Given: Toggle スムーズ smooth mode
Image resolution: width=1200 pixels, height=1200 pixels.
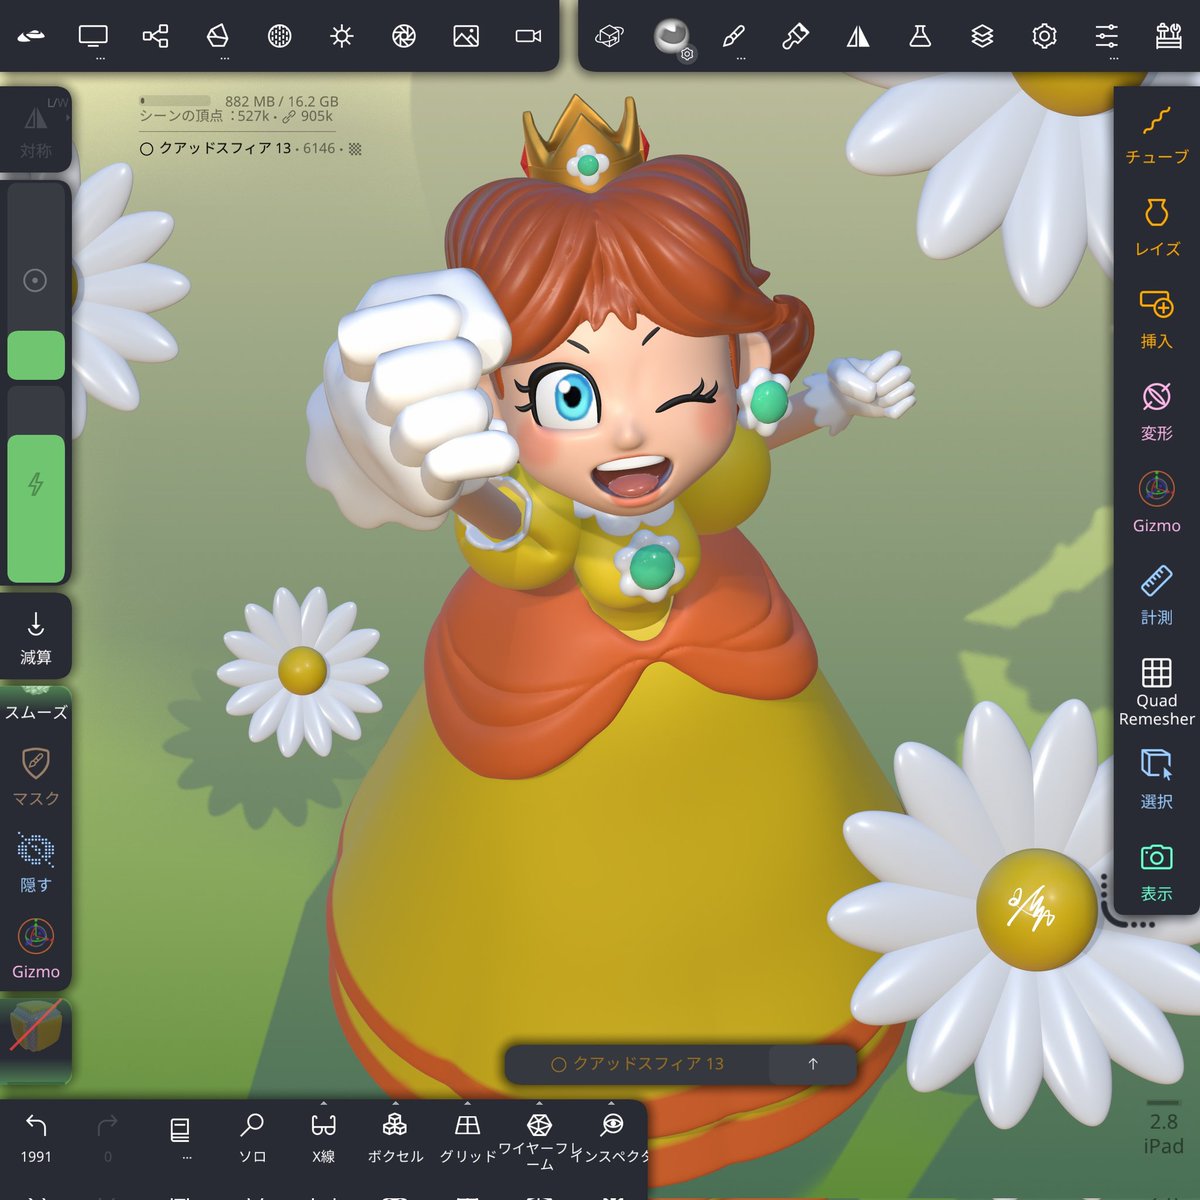Looking at the screenshot, I should tap(36, 706).
